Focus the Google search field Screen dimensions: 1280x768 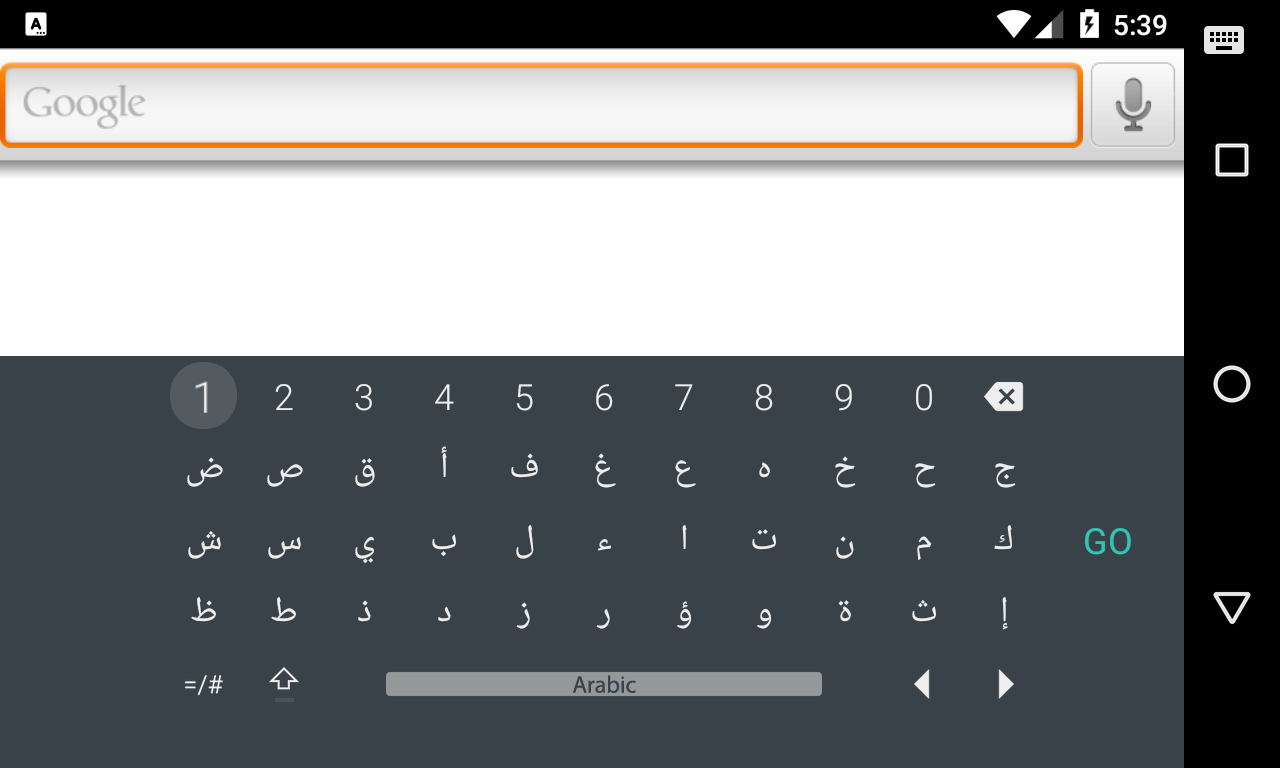pyautogui.click(x=541, y=105)
